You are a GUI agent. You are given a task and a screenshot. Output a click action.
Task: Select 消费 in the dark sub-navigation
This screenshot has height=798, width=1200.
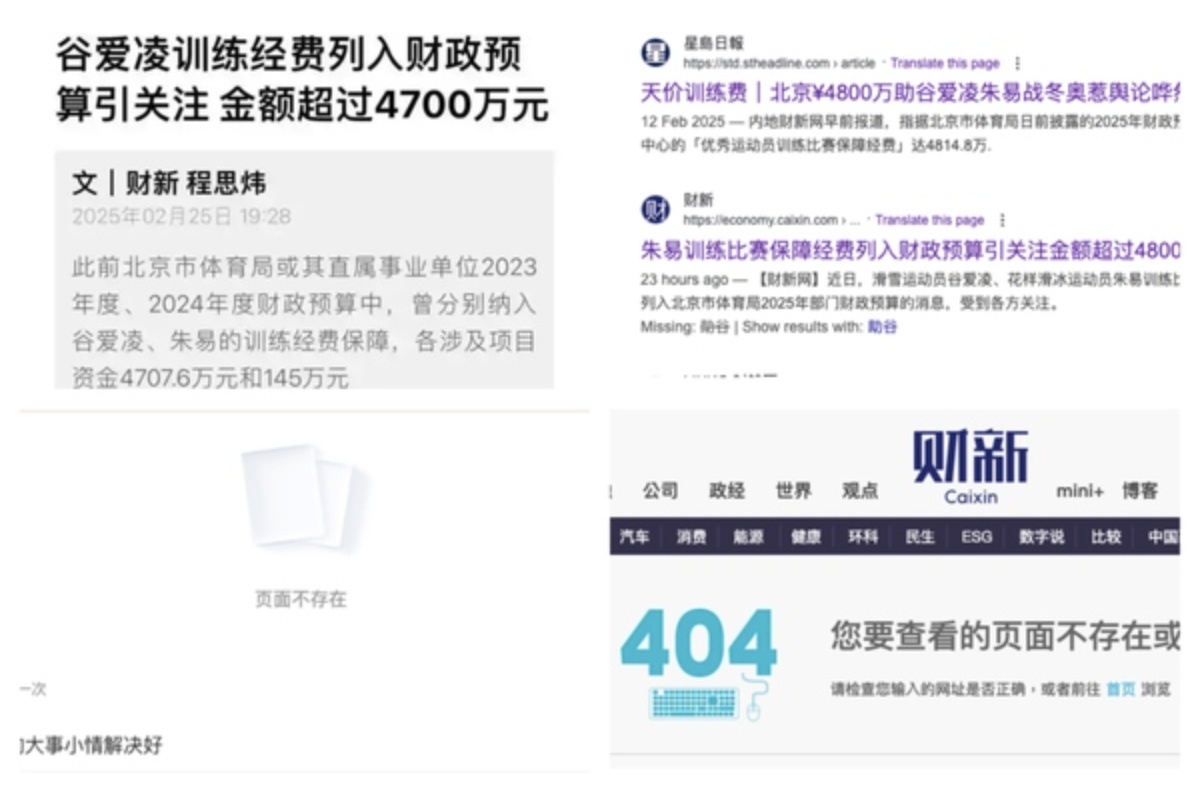tap(691, 537)
